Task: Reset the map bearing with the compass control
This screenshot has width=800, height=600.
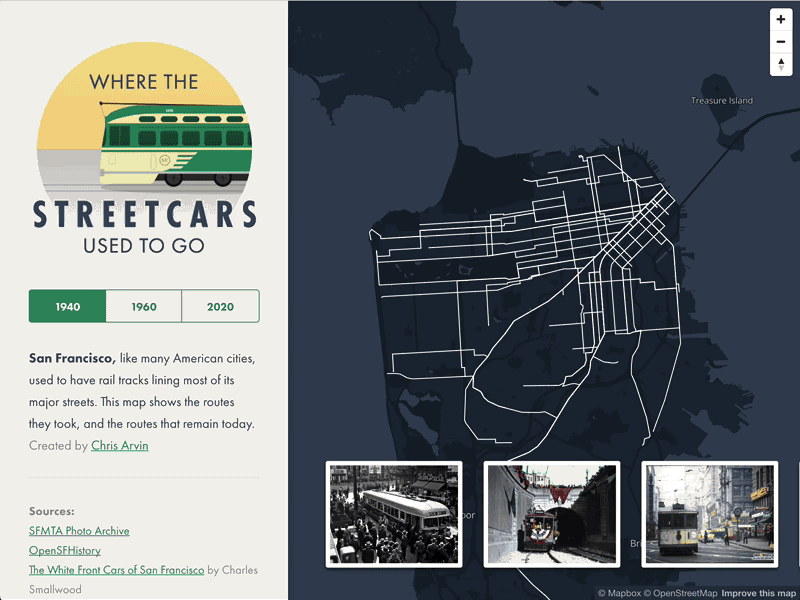Action: click(781, 65)
